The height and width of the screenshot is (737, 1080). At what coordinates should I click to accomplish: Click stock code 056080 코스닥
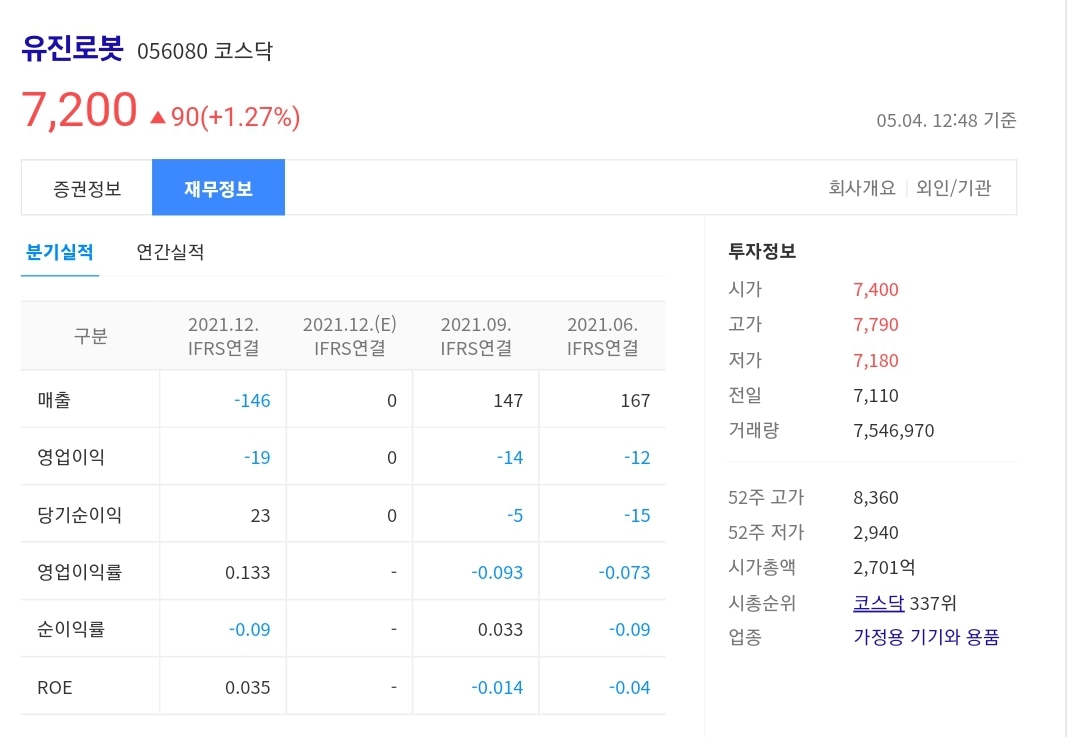(205, 51)
